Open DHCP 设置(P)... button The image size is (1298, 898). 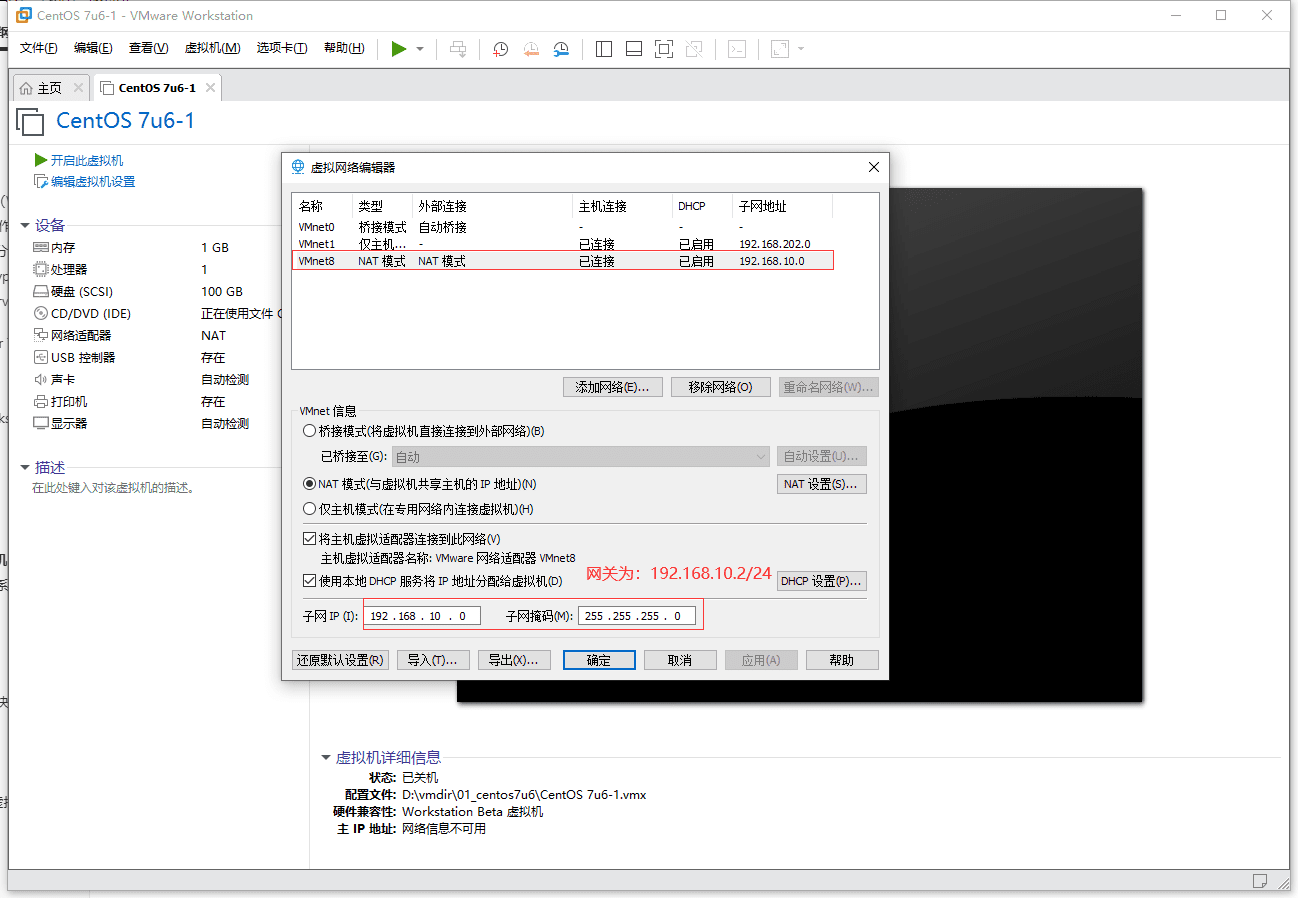pyautogui.click(x=822, y=581)
